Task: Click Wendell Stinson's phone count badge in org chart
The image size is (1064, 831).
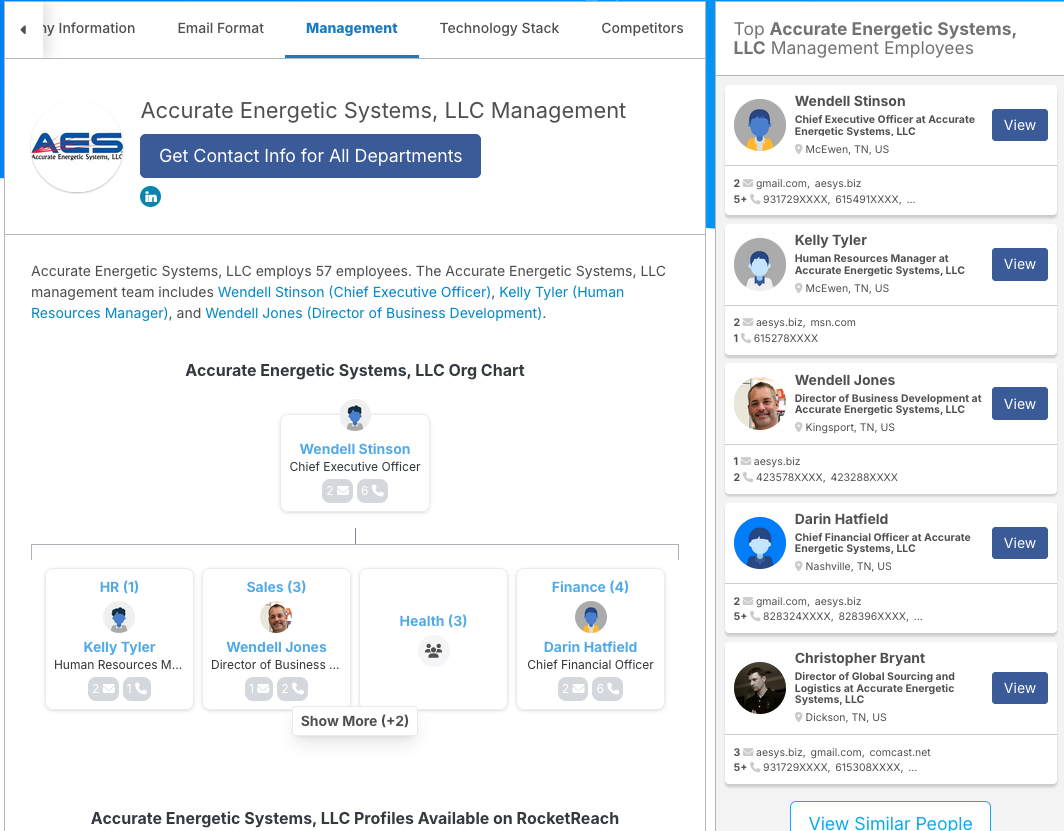Action: pos(373,490)
